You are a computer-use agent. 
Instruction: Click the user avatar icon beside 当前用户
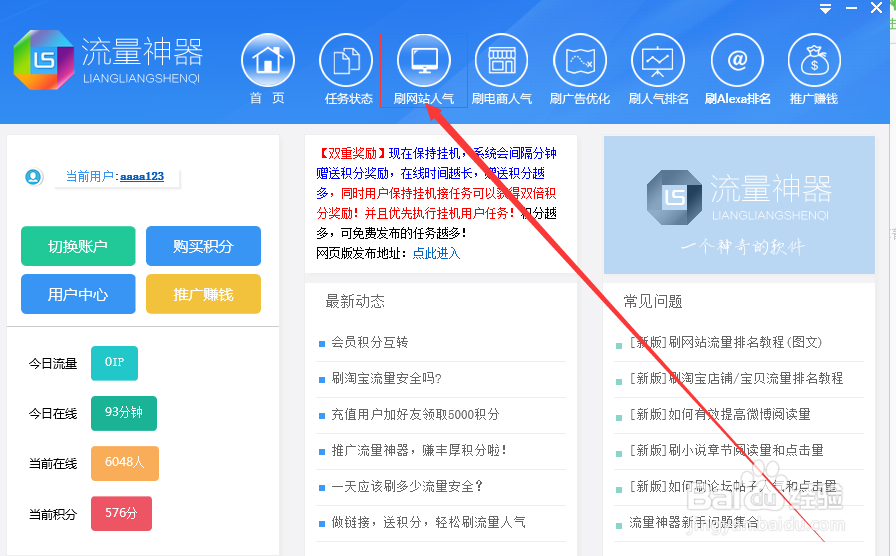click(34, 177)
